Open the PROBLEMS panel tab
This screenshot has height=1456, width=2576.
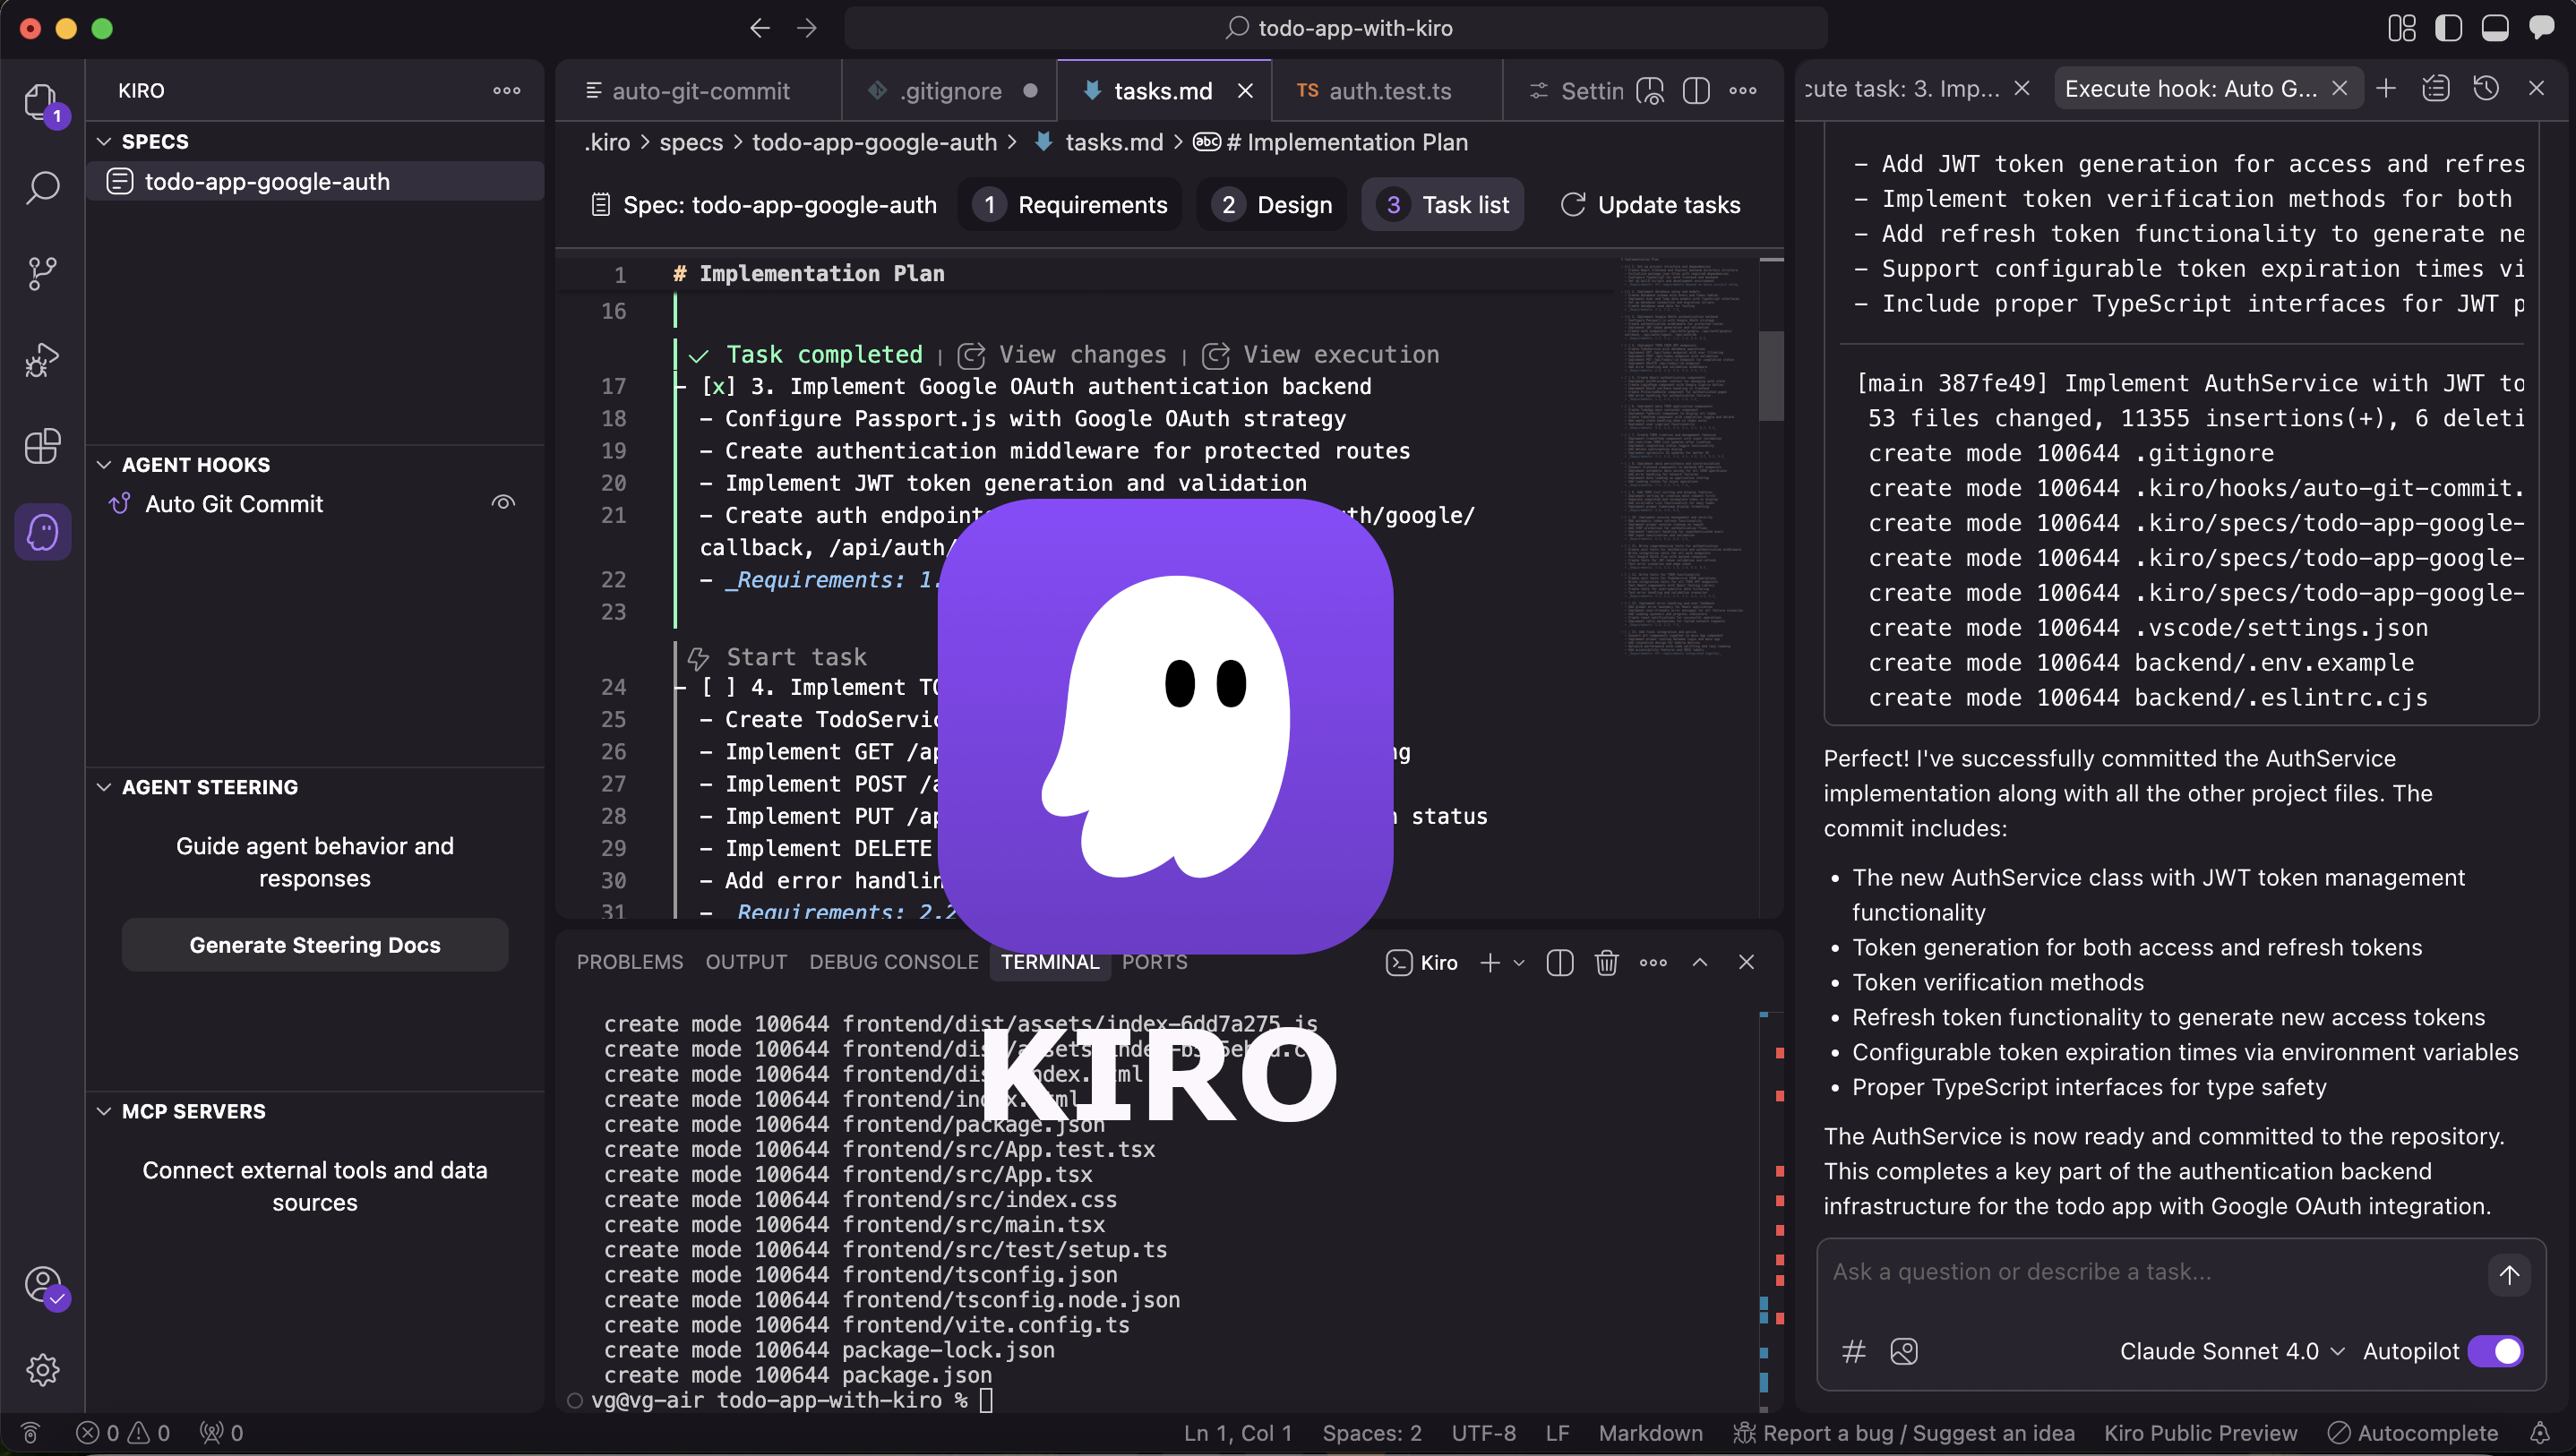tap(629, 962)
